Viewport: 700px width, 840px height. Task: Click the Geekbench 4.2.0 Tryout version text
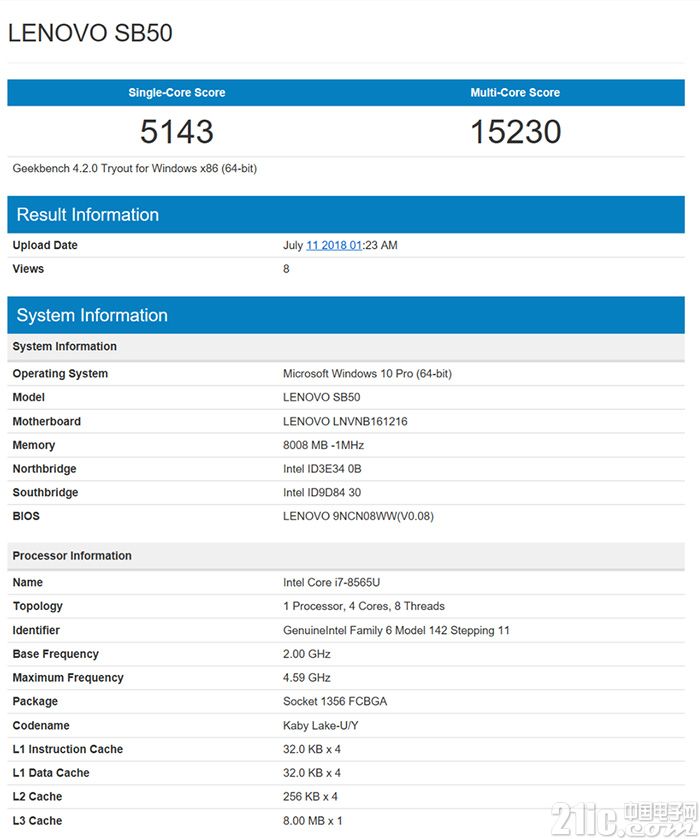click(134, 169)
